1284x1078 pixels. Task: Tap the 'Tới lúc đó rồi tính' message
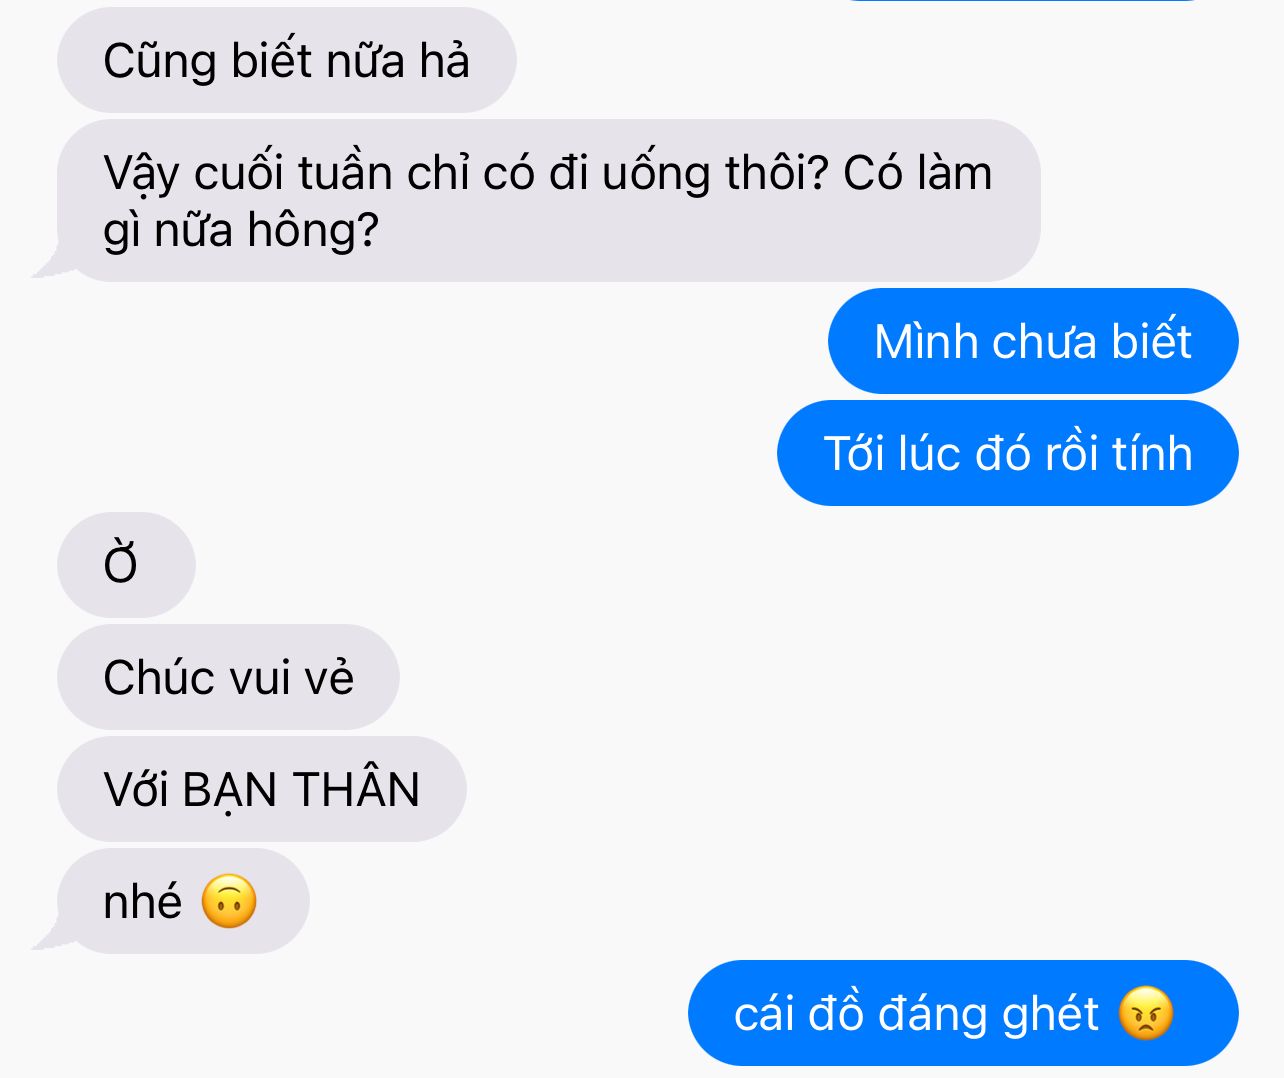pyautogui.click(x=1008, y=453)
